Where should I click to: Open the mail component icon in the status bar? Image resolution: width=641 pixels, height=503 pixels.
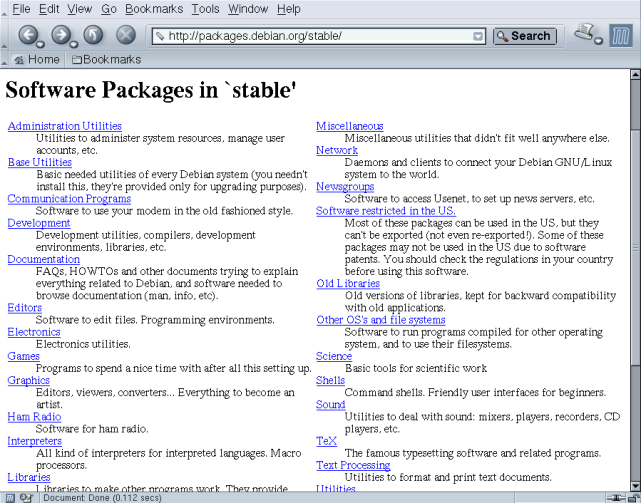(x=26, y=498)
